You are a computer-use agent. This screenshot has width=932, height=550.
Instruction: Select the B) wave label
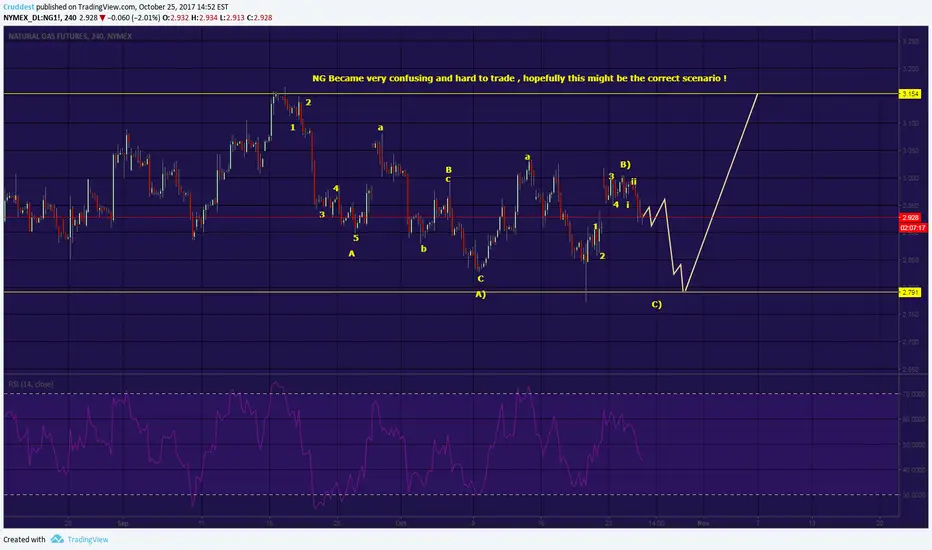click(x=625, y=165)
